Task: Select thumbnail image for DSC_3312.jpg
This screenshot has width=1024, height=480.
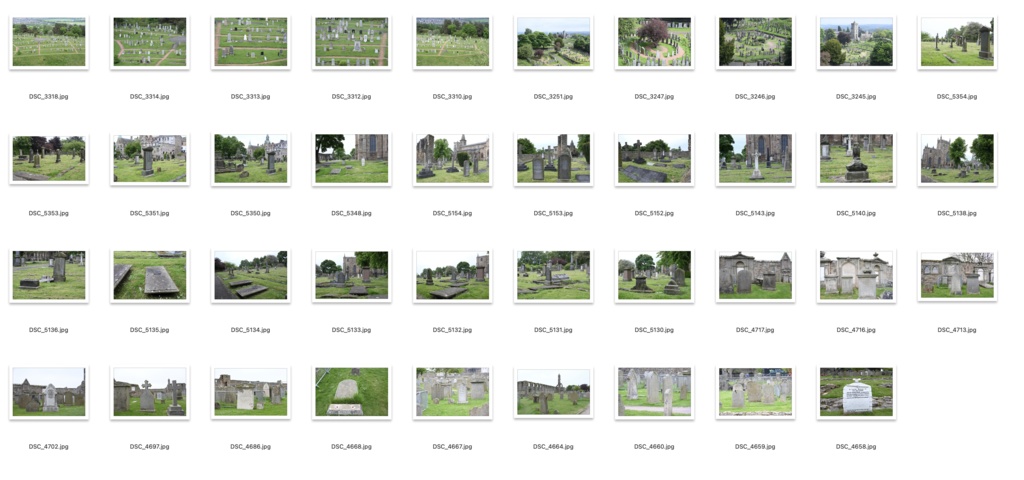Action: pyautogui.click(x=351, y=42)
